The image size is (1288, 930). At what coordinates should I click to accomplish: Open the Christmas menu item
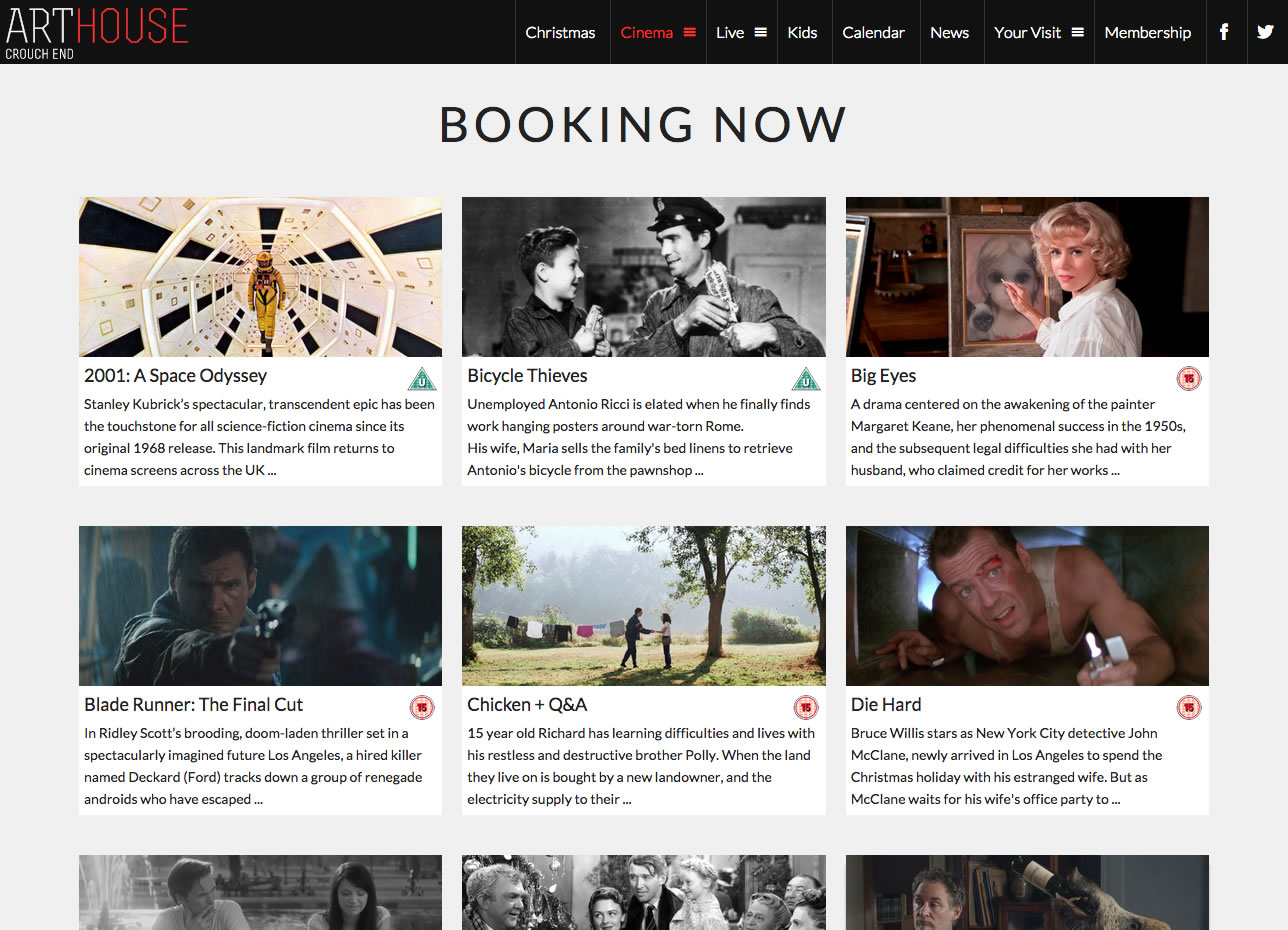tap(560, 32)
